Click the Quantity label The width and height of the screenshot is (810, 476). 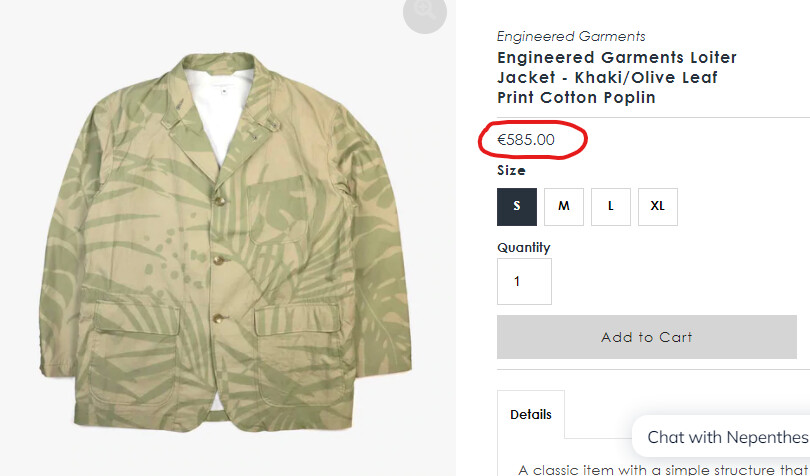(524, 247)
